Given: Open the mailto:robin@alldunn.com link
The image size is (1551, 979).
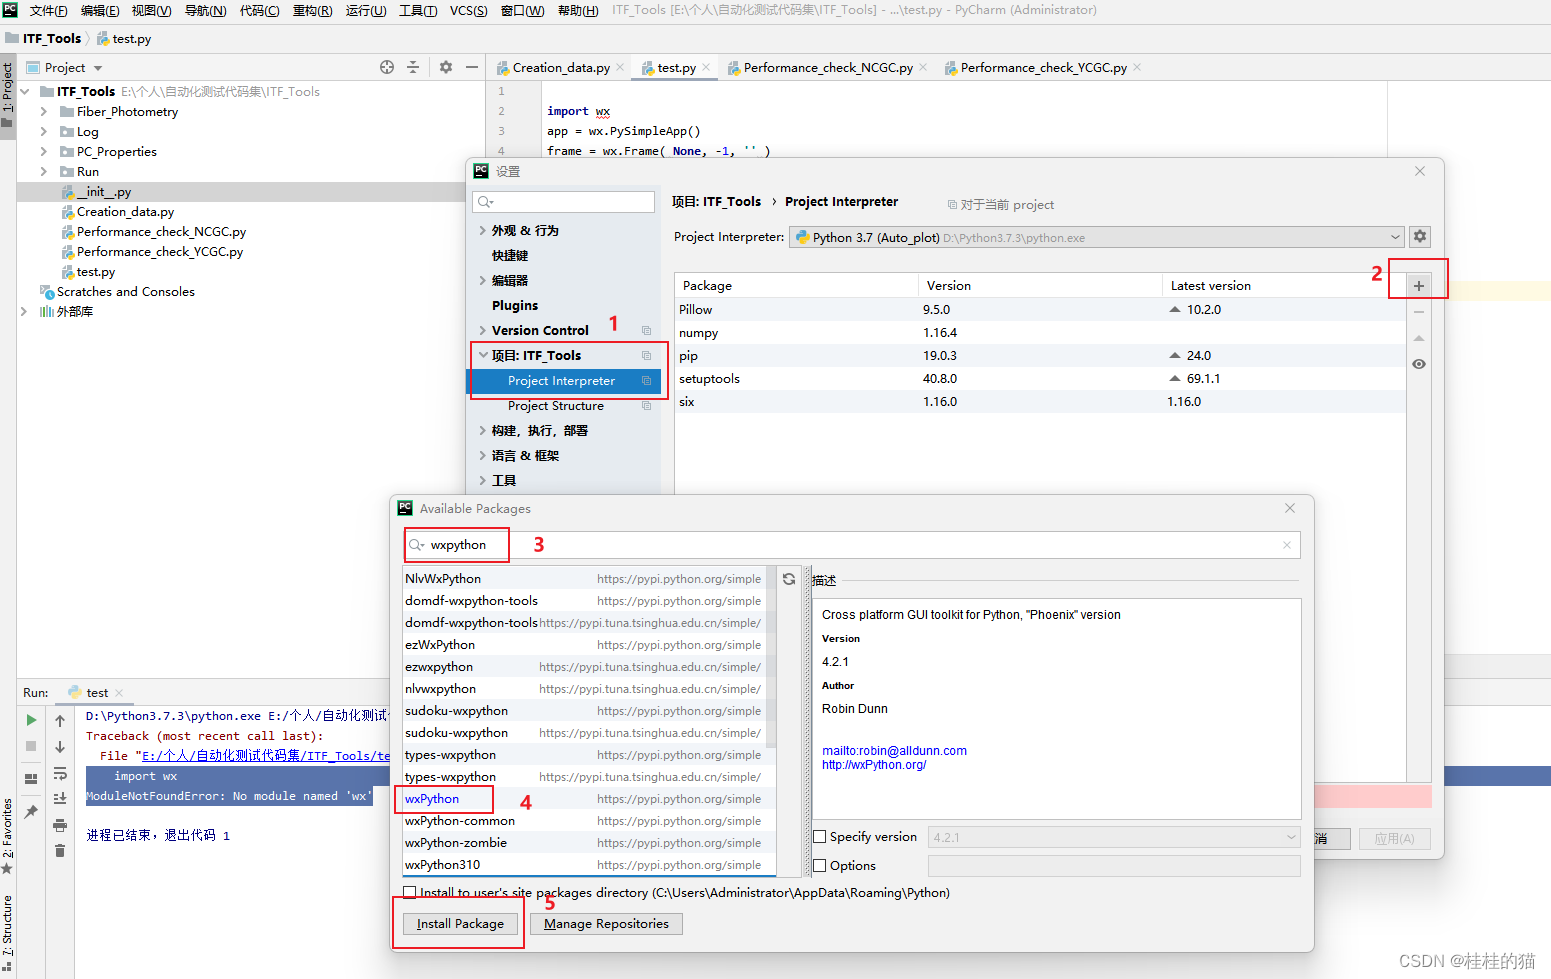Looking at the screenshot, I should pos(894,751).
